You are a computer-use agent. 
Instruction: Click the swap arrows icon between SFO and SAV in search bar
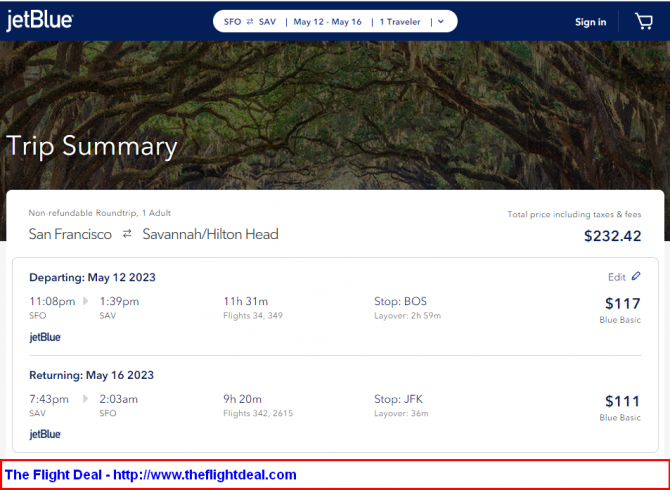249,22
